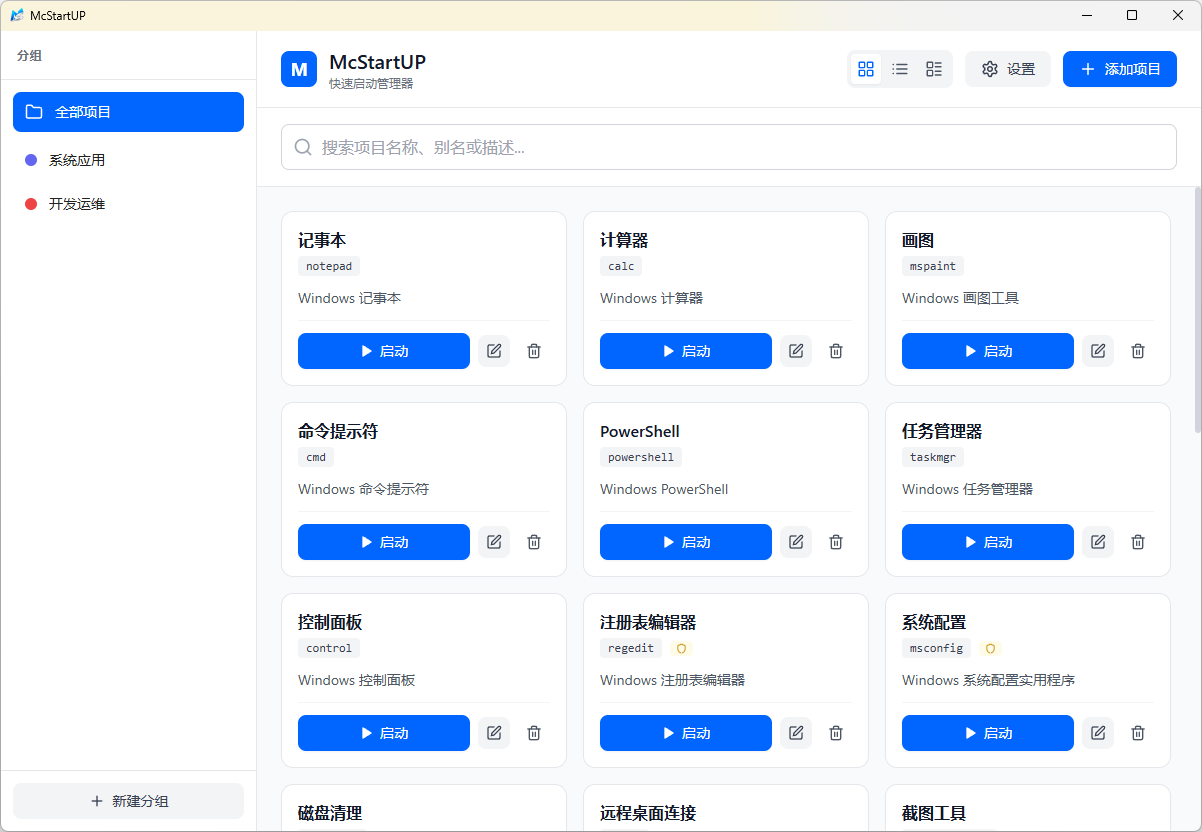This screenshot has width=1202, height=832.
Task: Create a new group with 新建分组
Action: click(128, 801)
